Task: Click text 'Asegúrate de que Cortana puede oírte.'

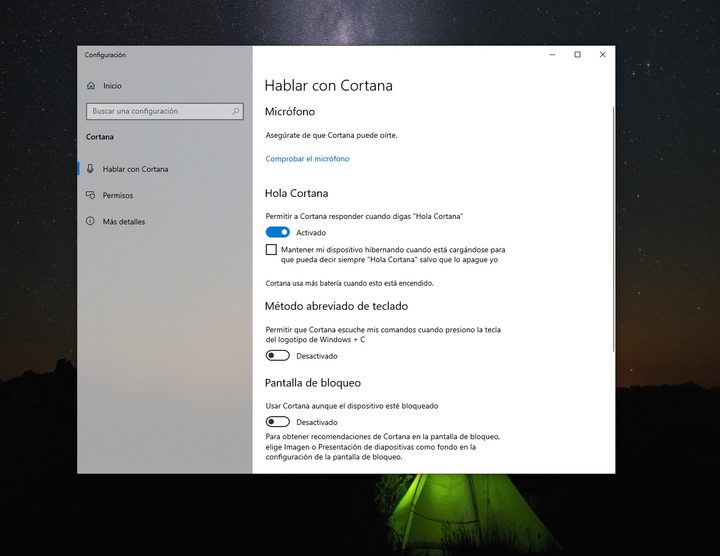Action: click(332, 135)
